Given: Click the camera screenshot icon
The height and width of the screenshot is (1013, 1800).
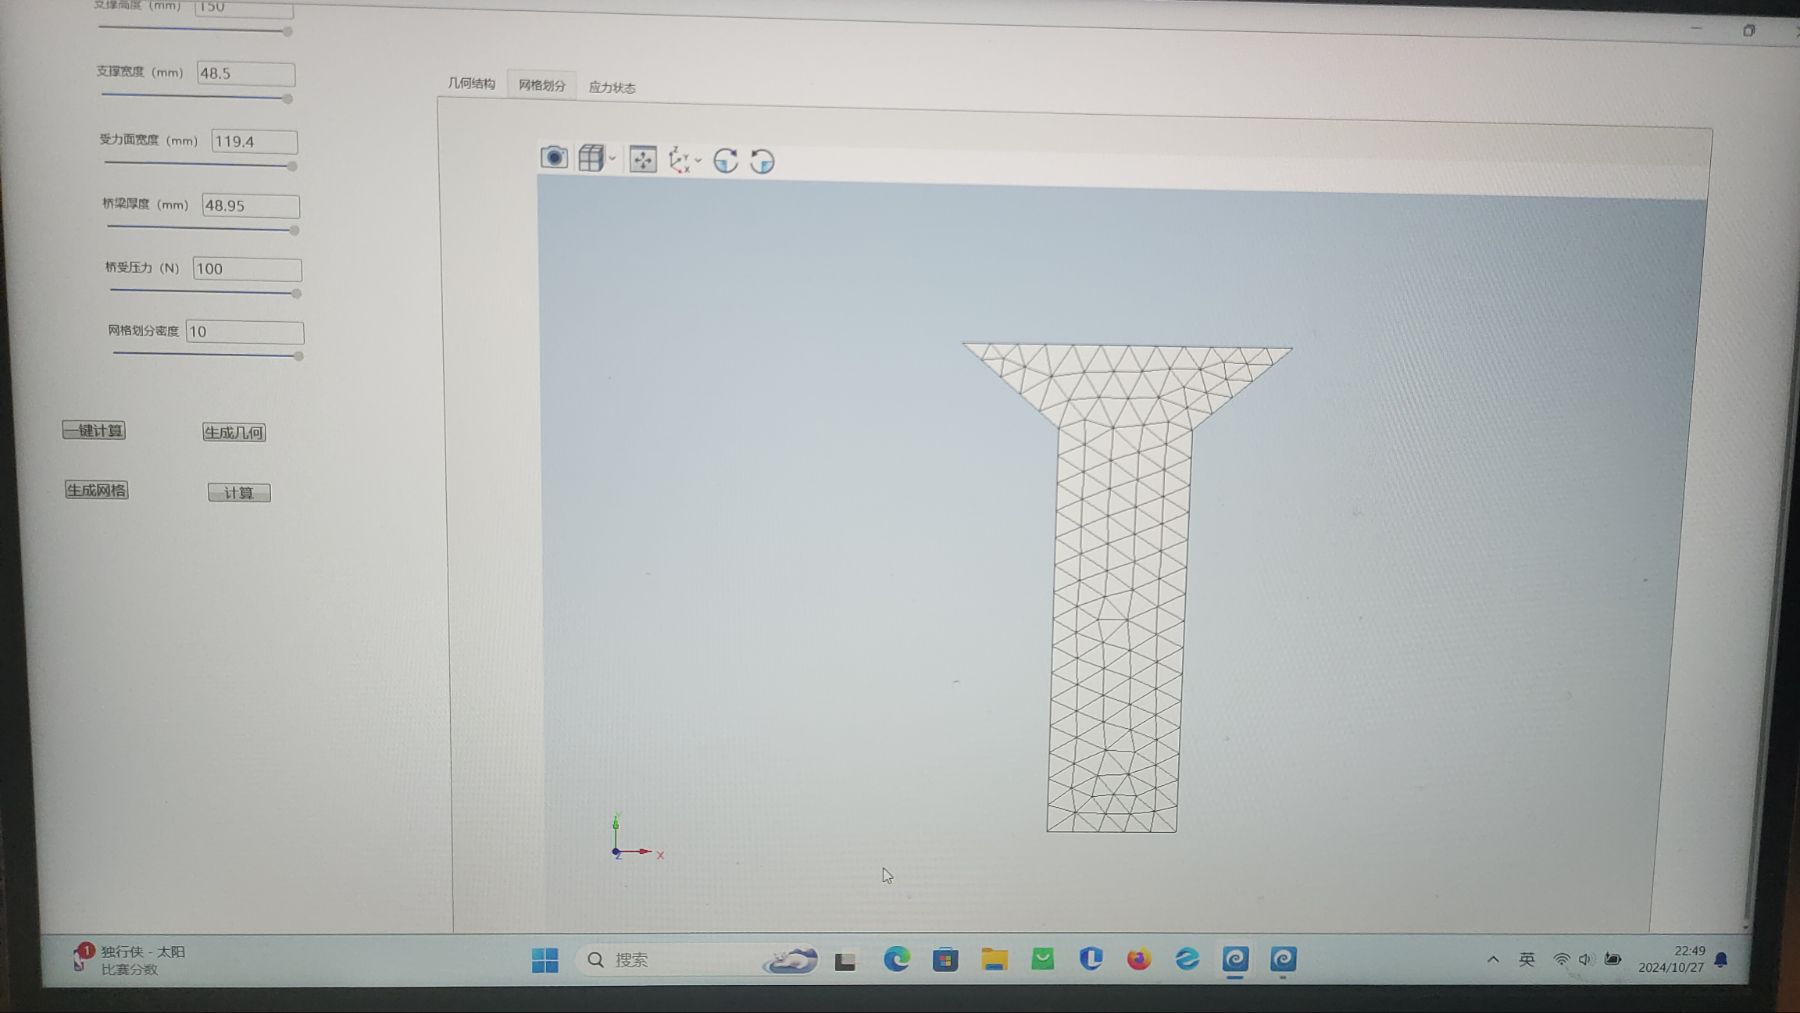Looking at the screenshot, I should 554,158.
